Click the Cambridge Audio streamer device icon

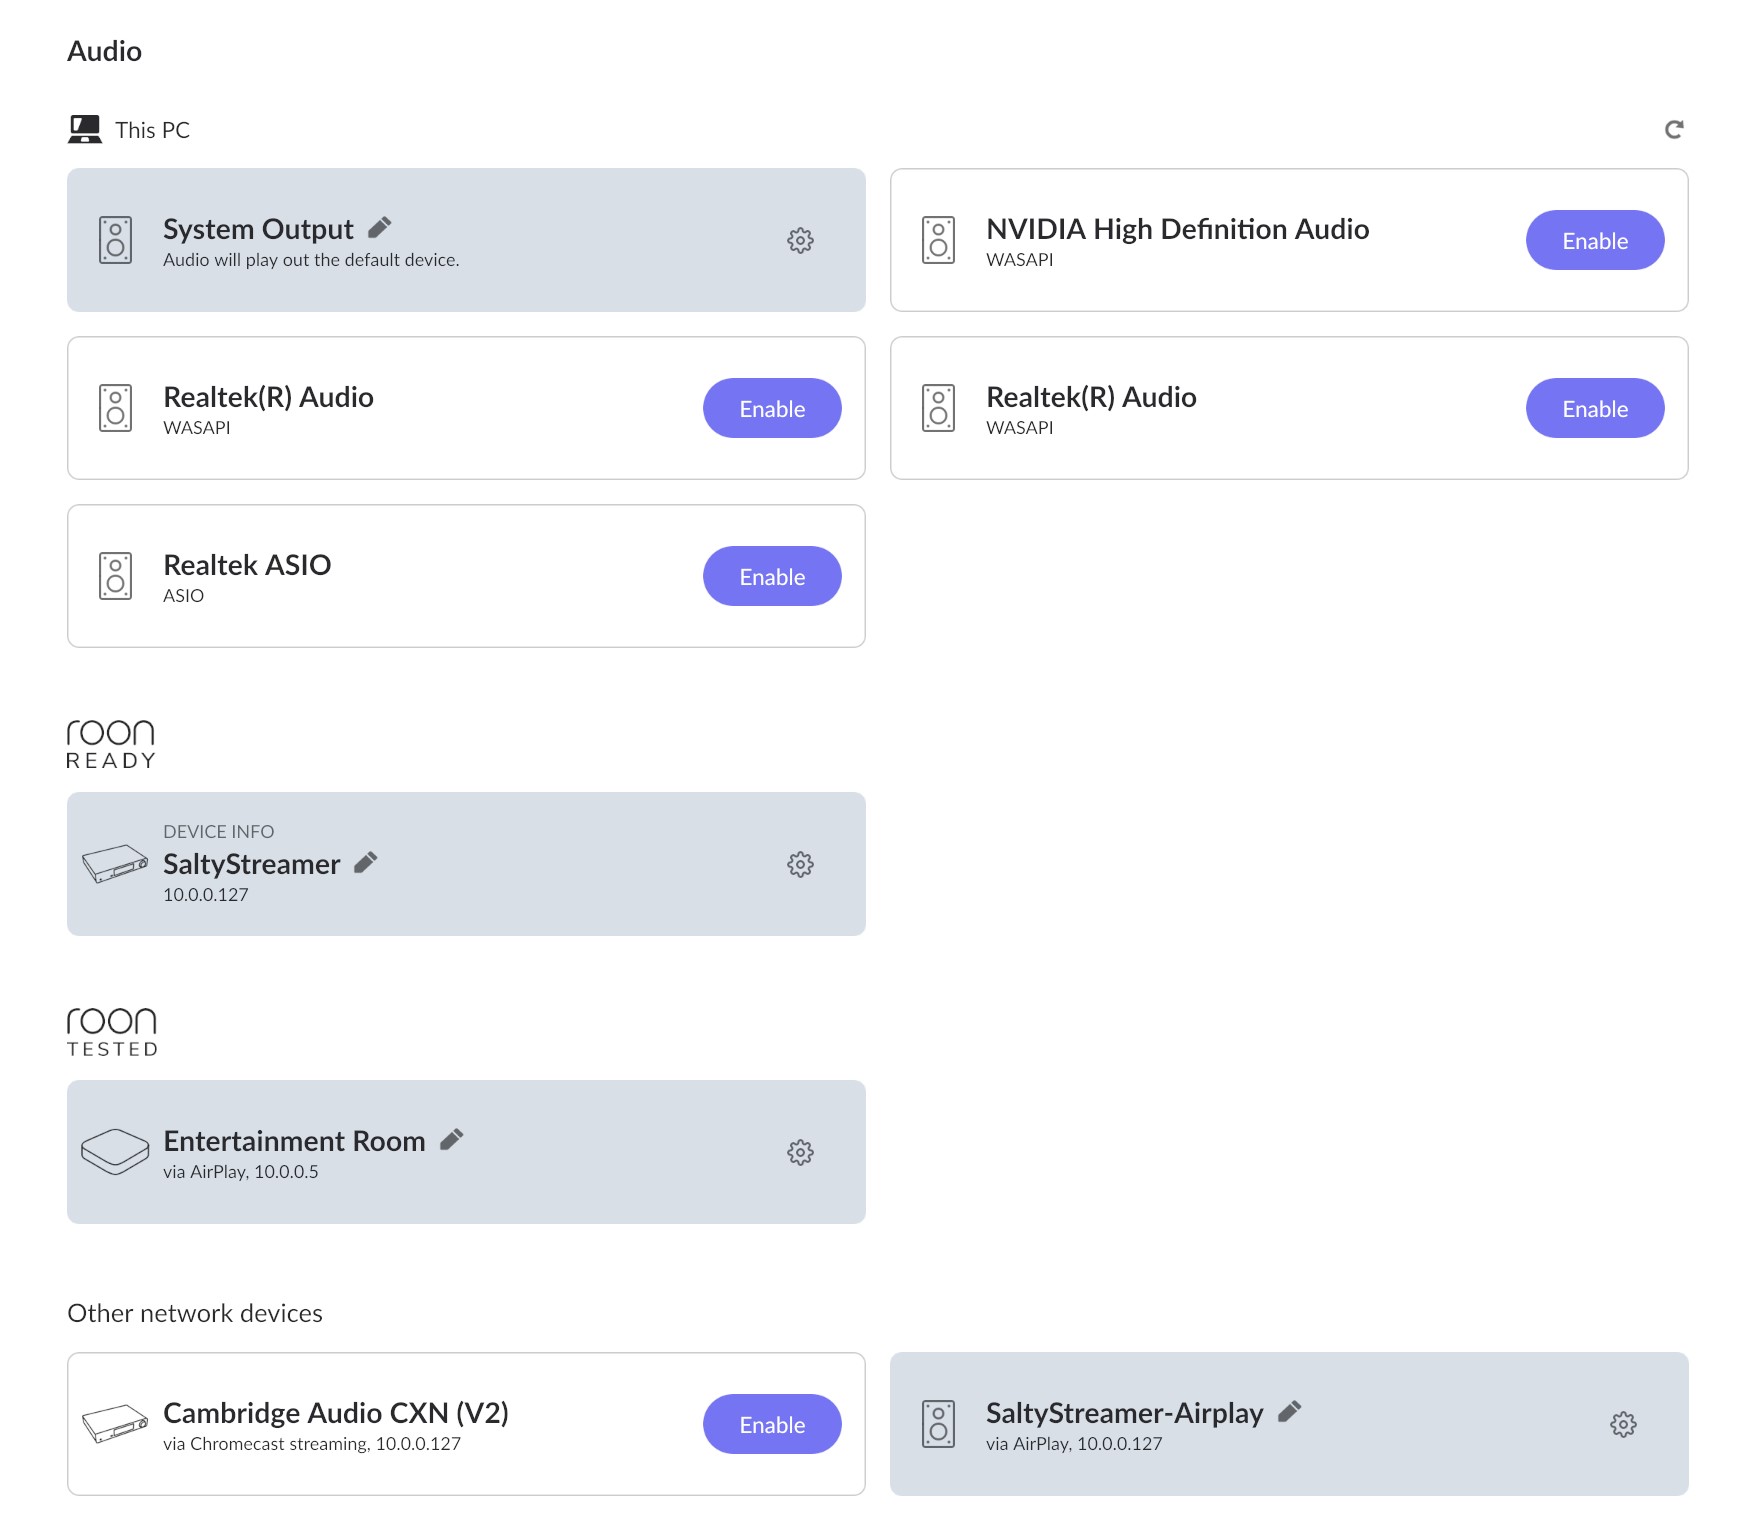(x=115, y=1424)
